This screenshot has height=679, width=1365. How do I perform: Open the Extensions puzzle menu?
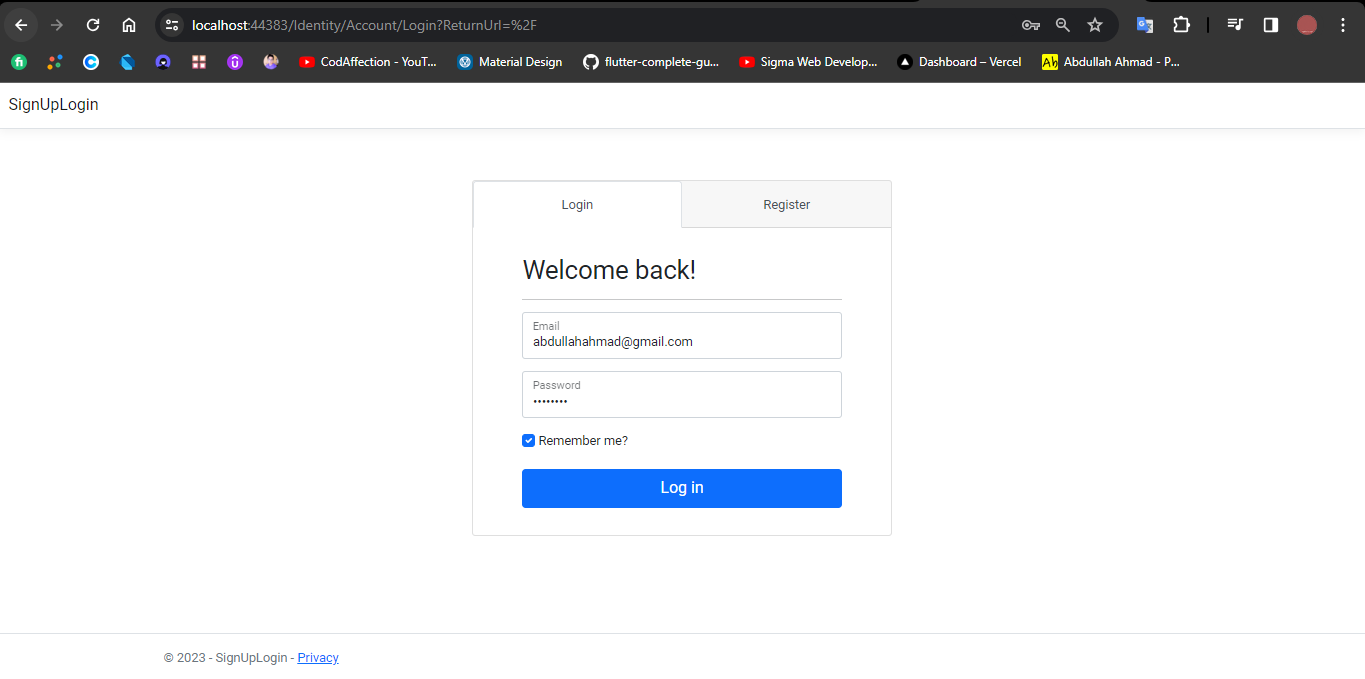click(x=1181, y=25)
